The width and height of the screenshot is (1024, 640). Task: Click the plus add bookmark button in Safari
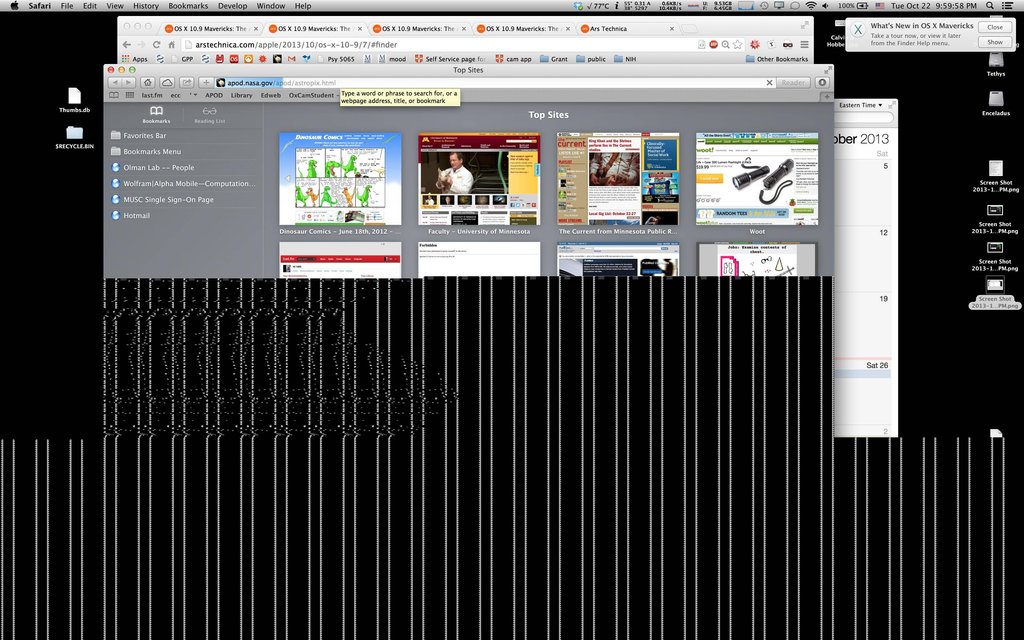tap(206, 83)
